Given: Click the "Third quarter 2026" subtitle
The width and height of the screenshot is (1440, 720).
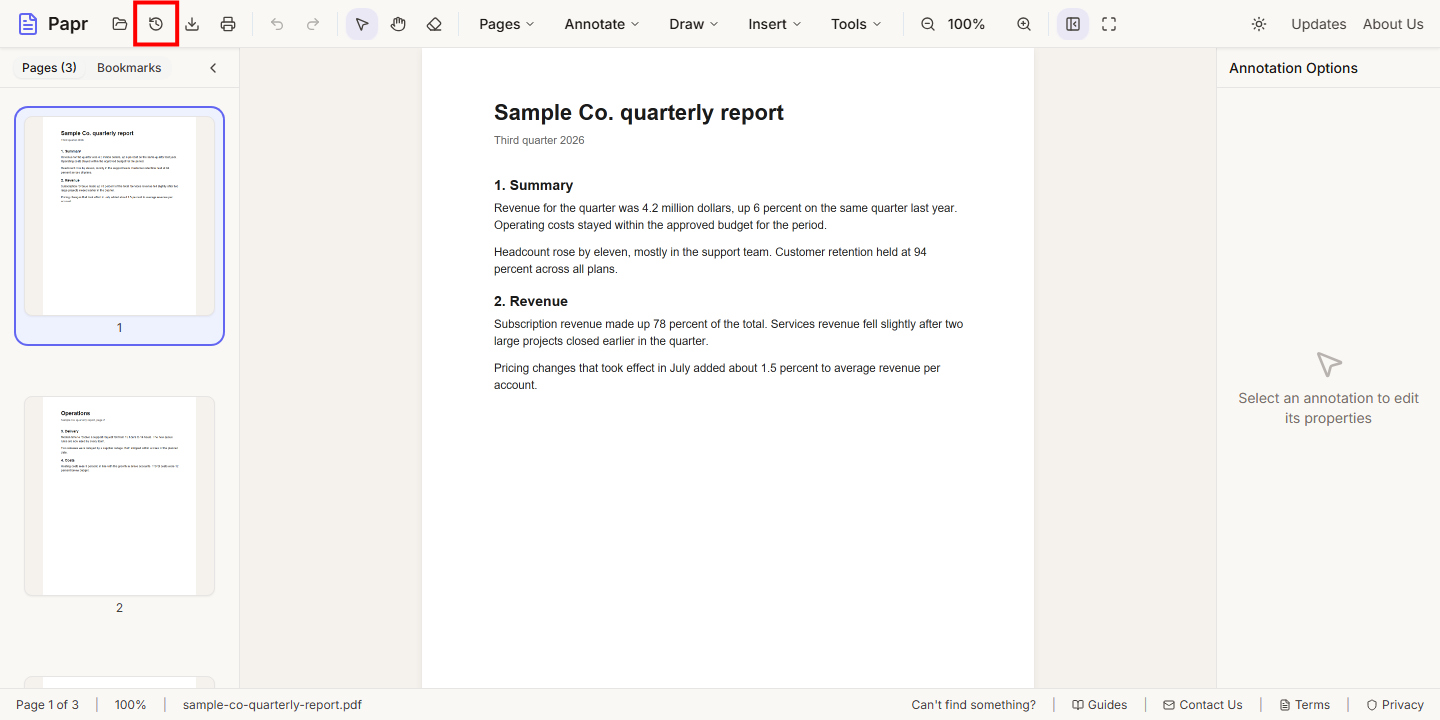Looking at the screenshot, I should click(539, 140).
